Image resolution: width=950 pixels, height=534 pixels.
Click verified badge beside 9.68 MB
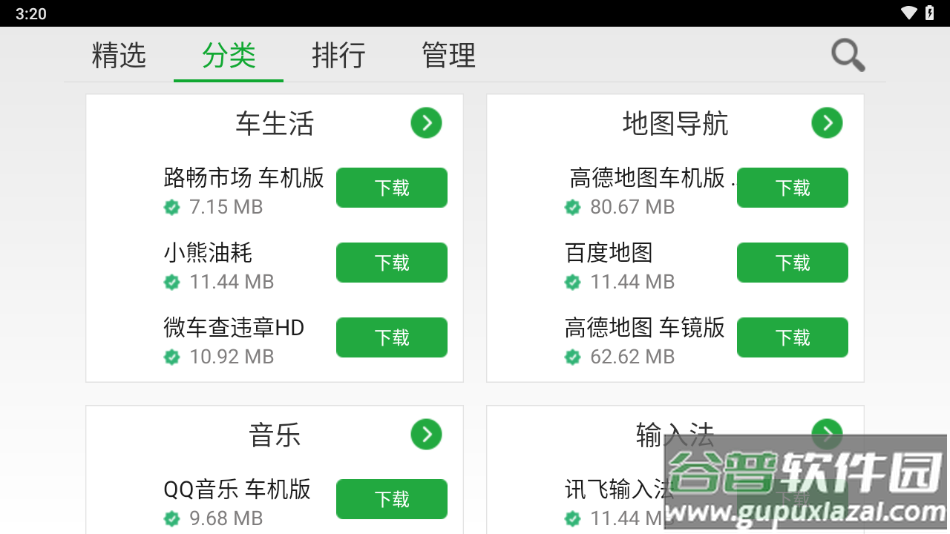(172, 519)
